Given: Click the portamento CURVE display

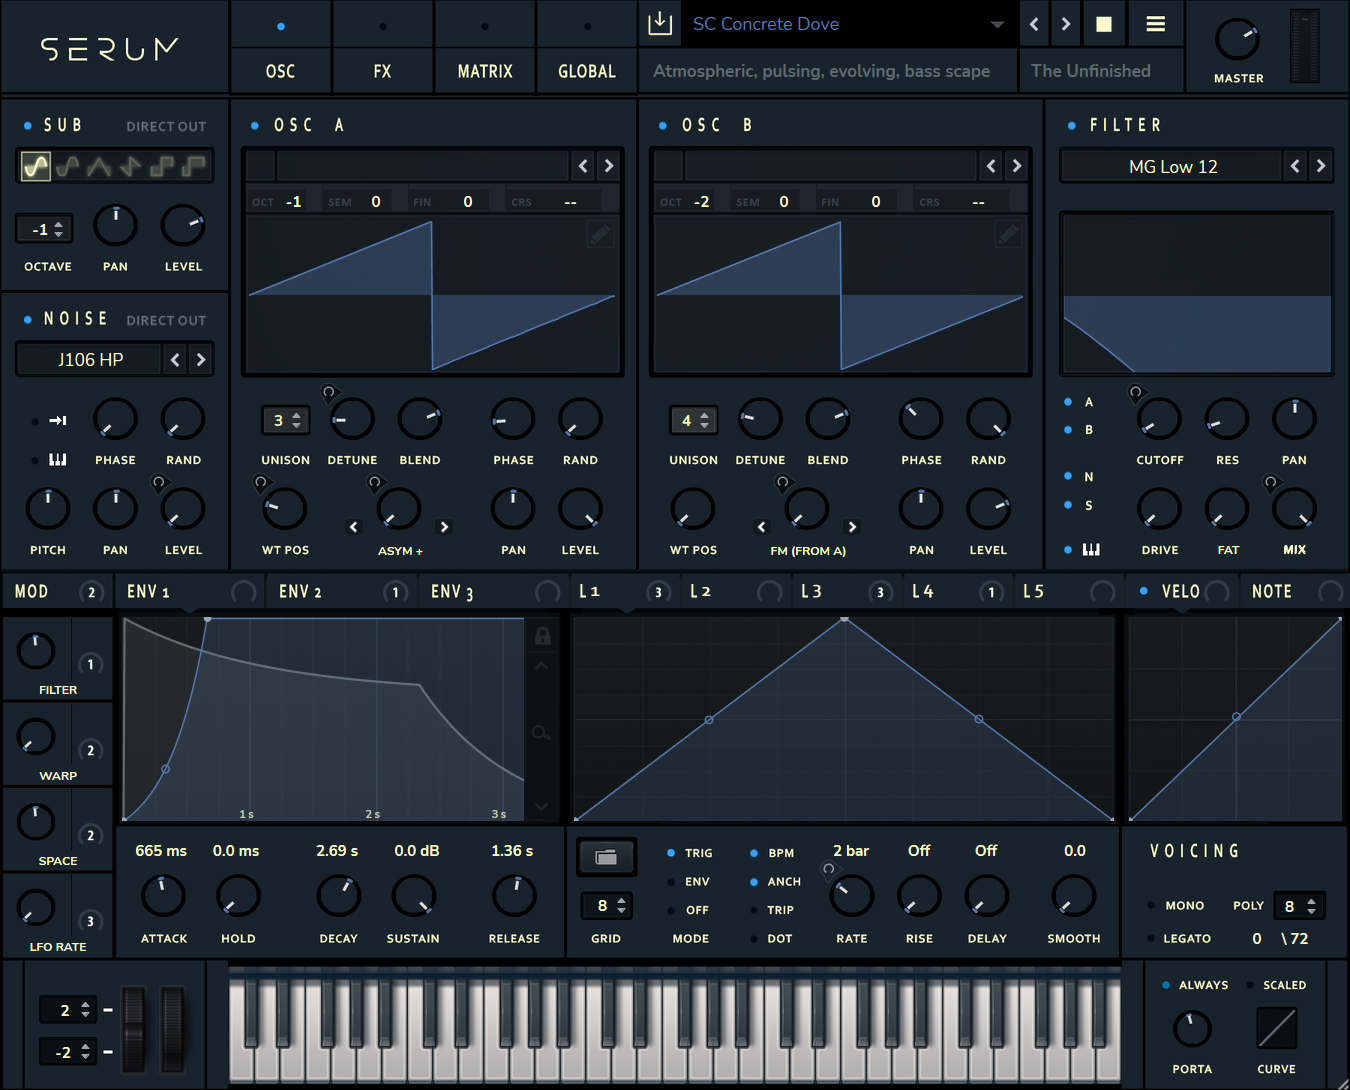Looking at the screenshot, I should (x=1276, y=1028).
